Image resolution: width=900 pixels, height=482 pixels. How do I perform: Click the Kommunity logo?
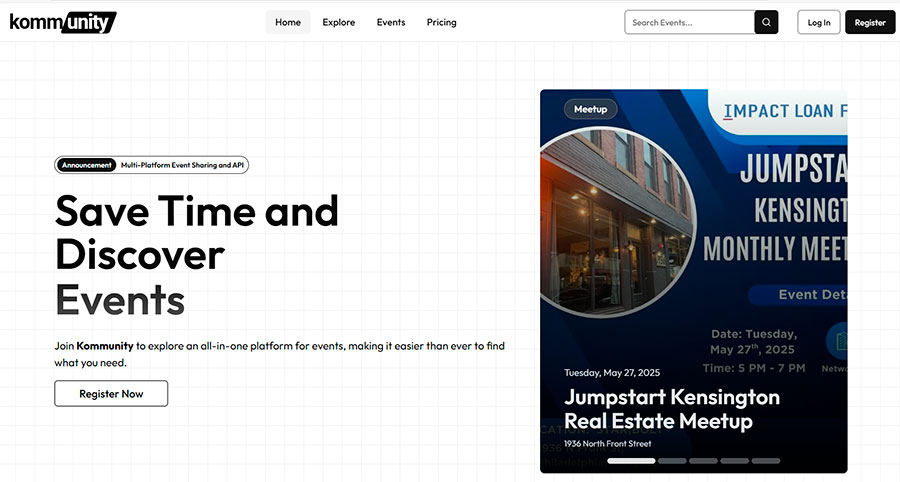coord(62,22)
